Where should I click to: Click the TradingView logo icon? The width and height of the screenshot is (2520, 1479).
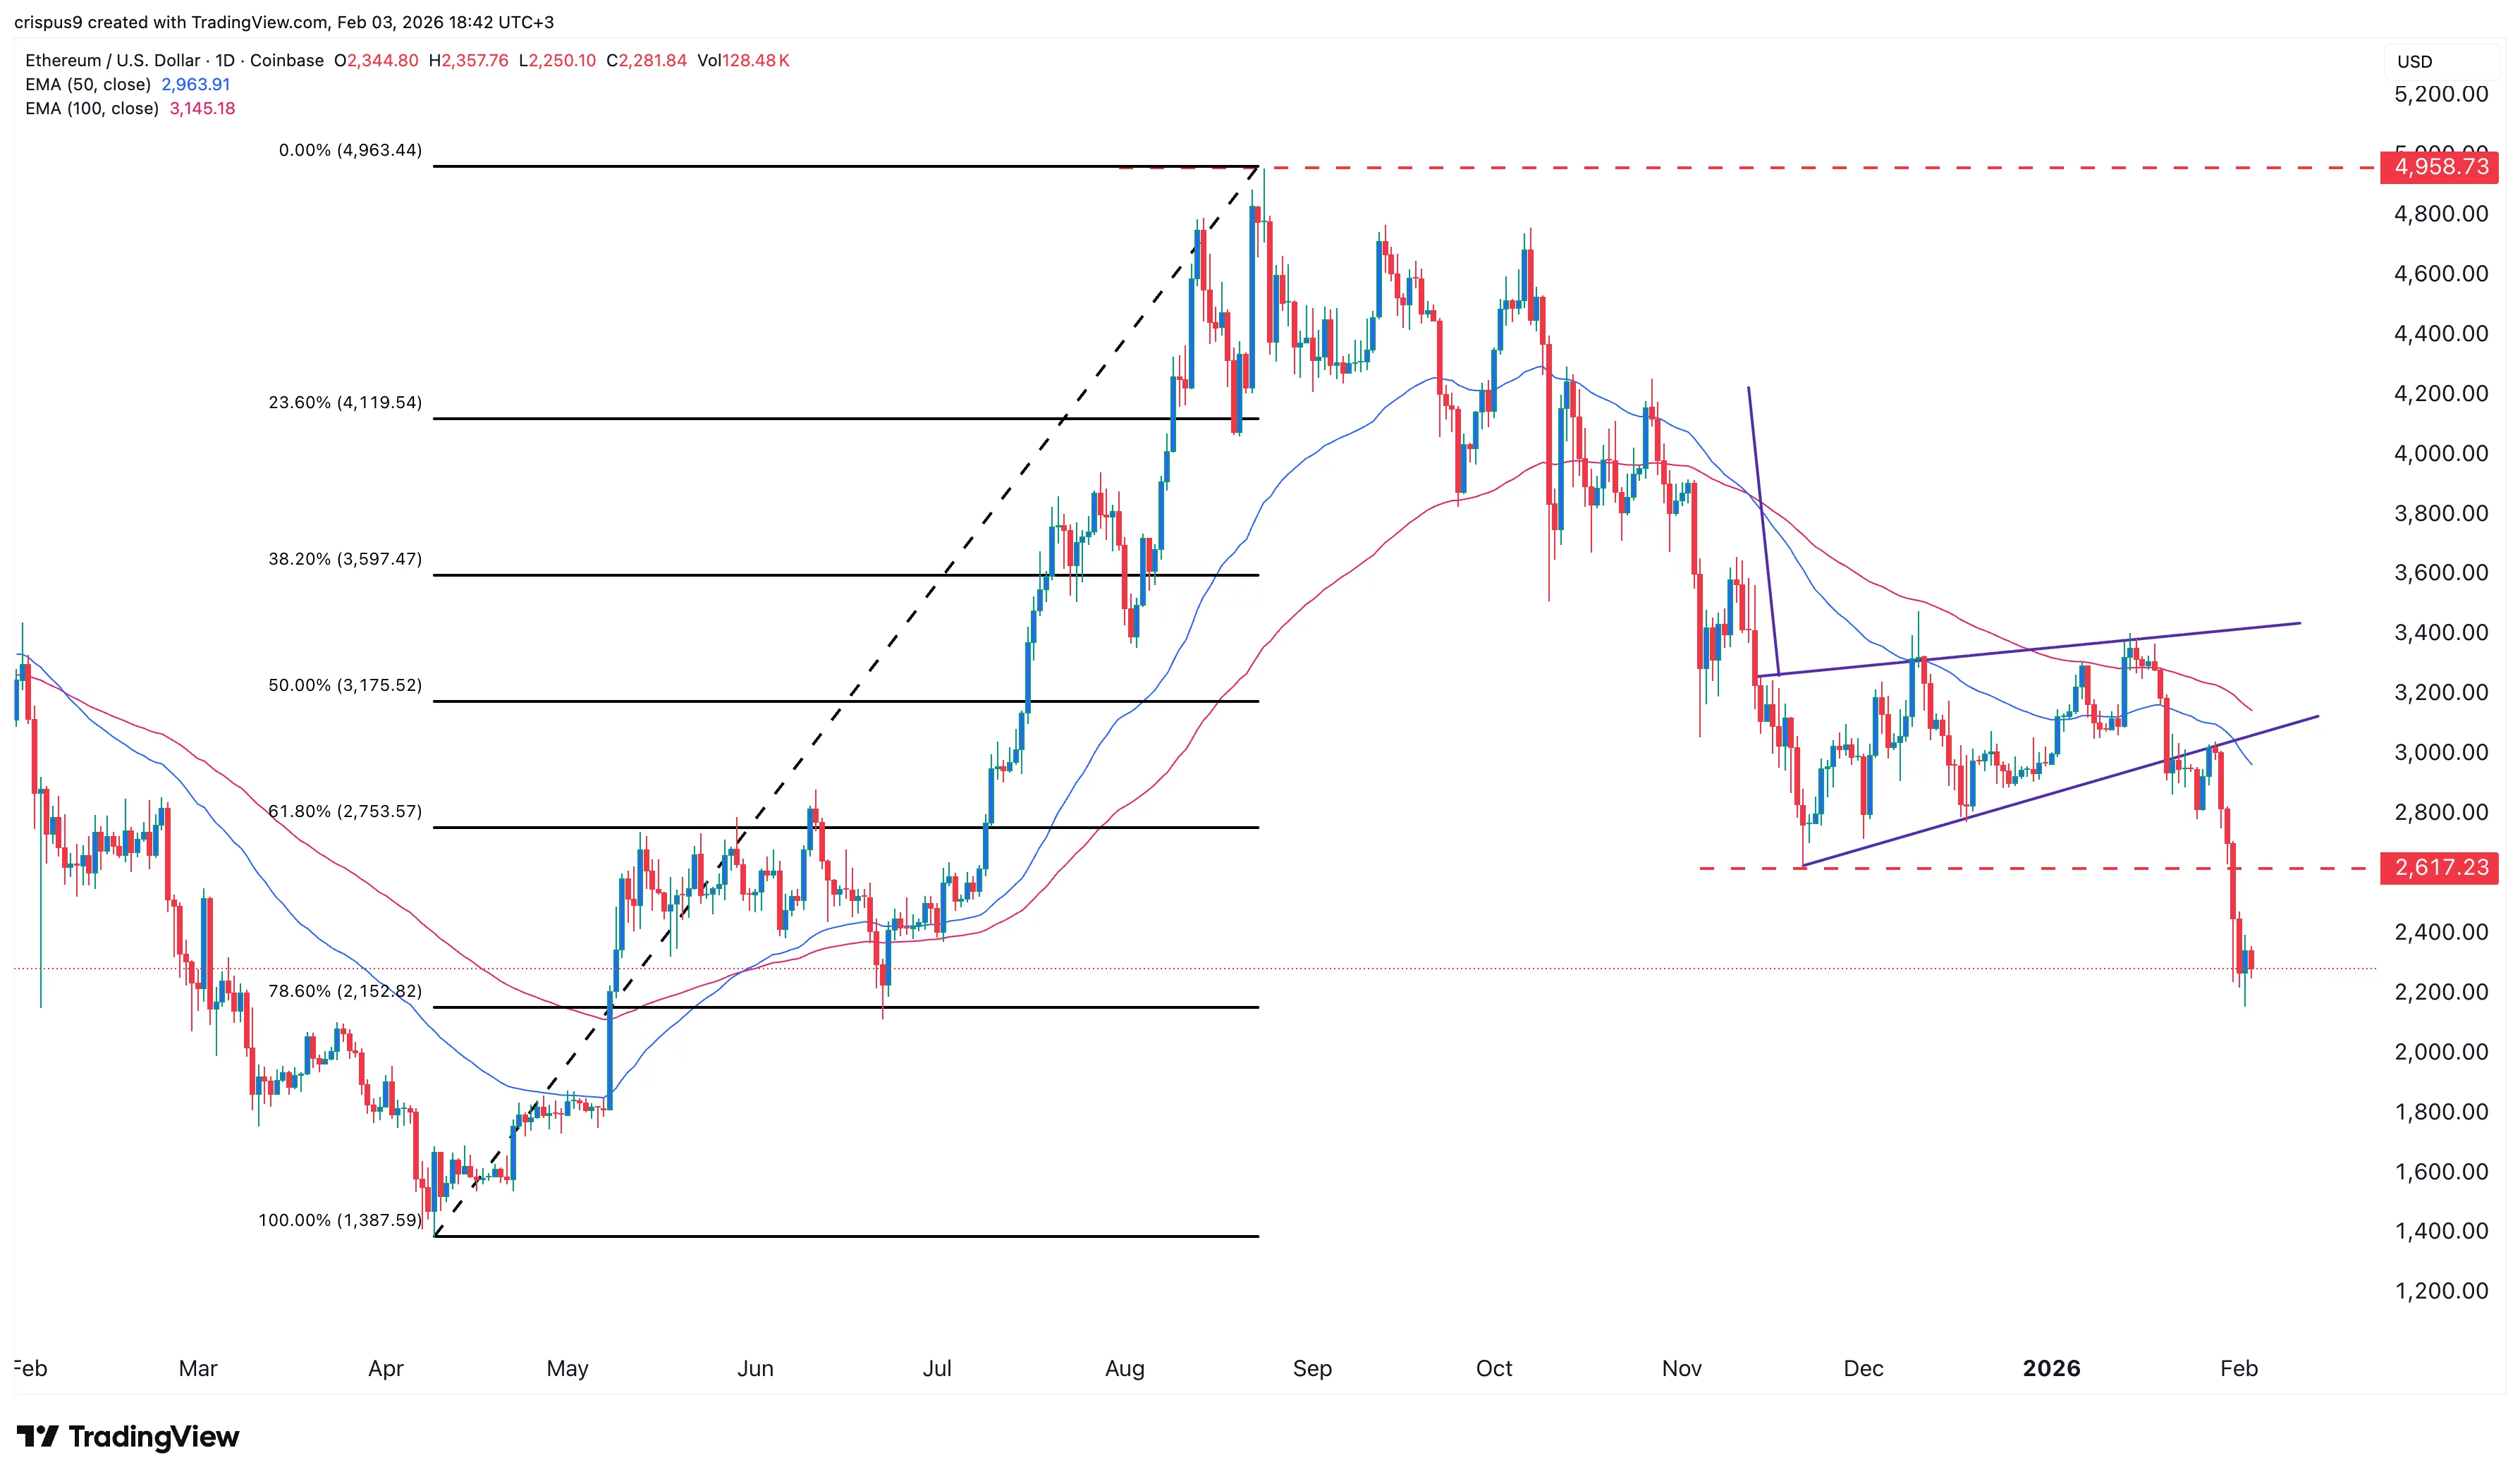[x=38, y=1437]
